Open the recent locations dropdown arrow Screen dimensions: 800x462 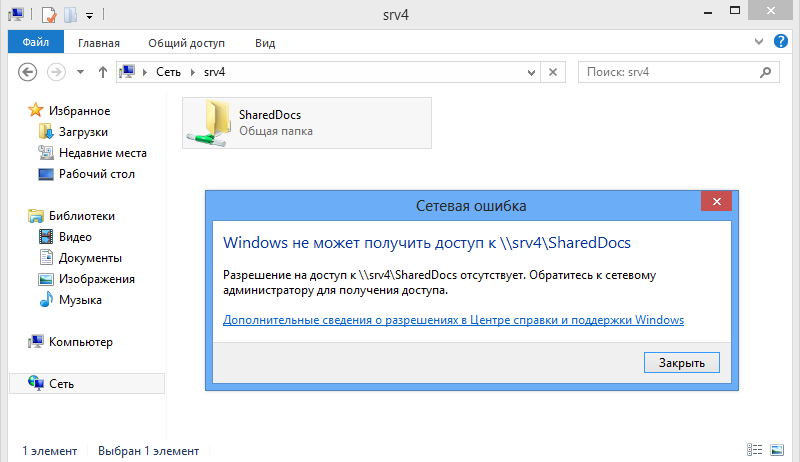(80, 72)
